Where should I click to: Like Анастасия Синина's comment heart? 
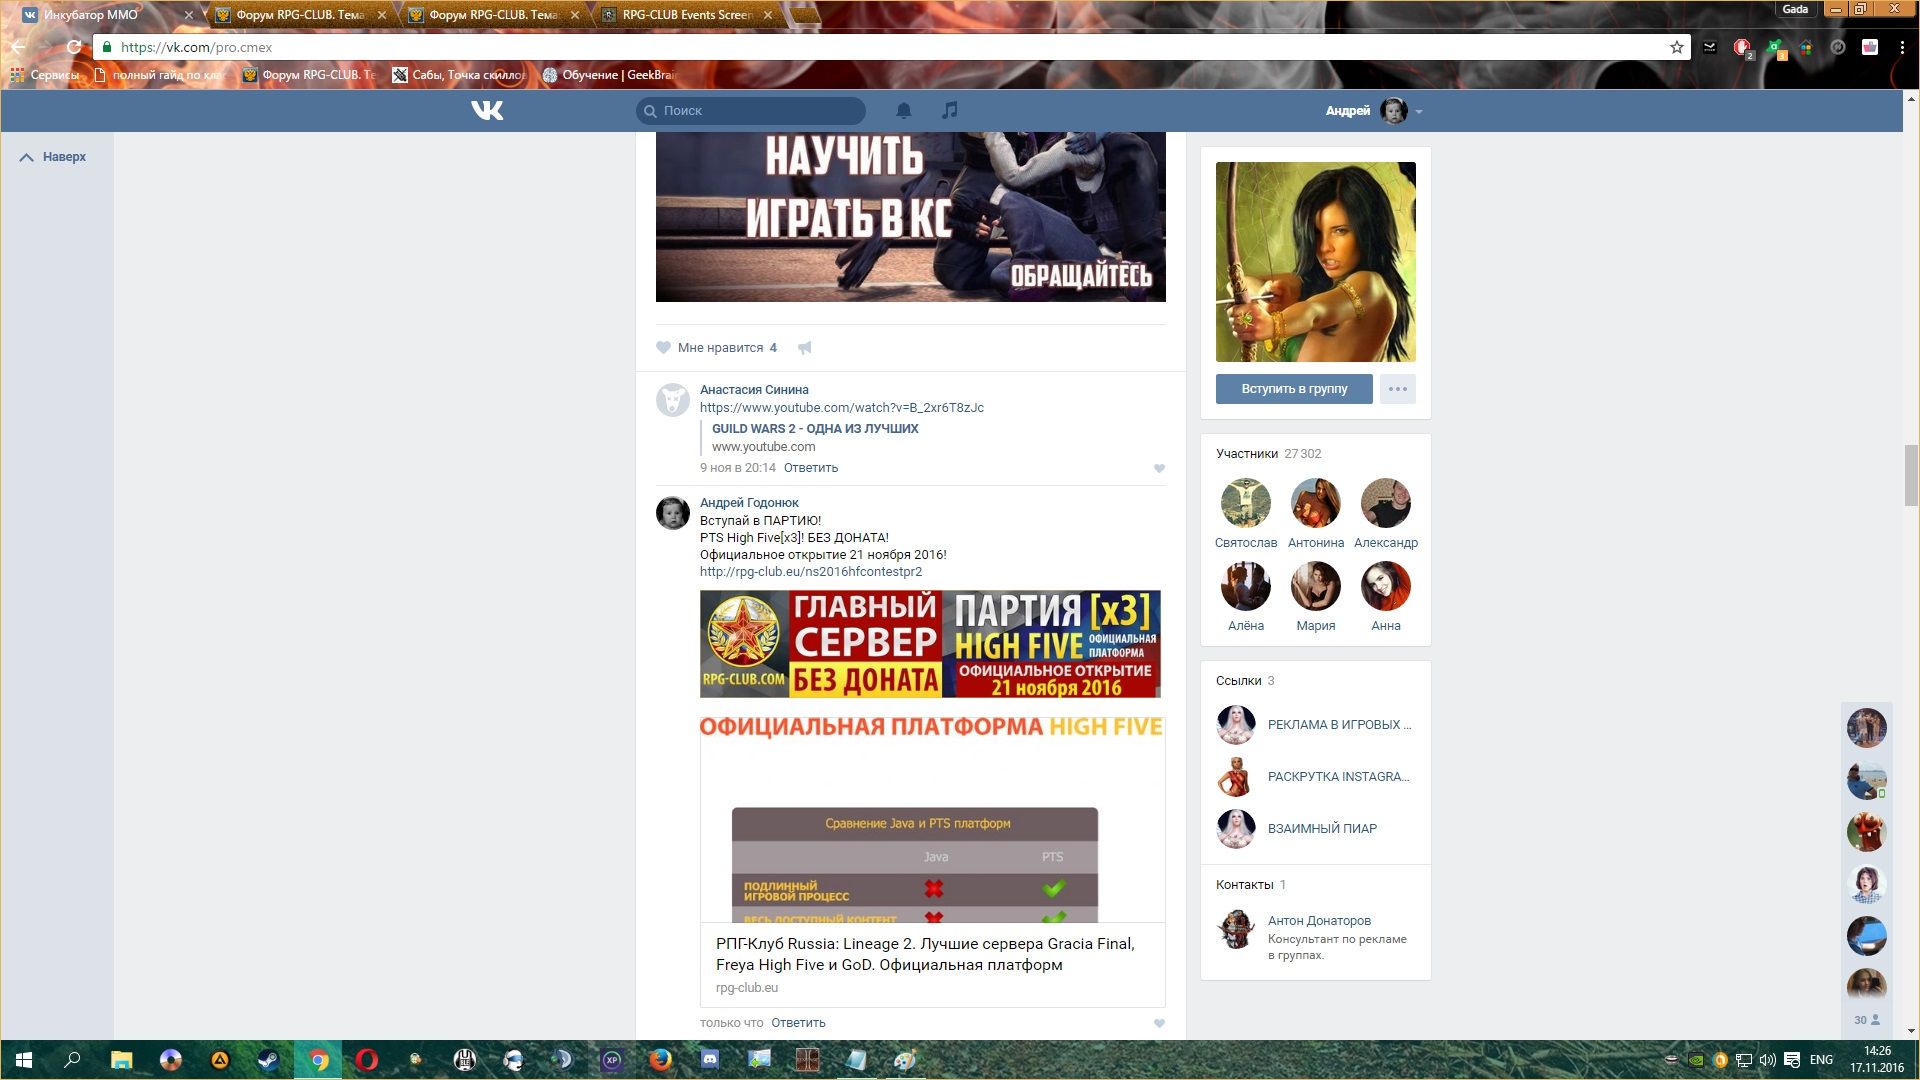[x=1159, y=468]
